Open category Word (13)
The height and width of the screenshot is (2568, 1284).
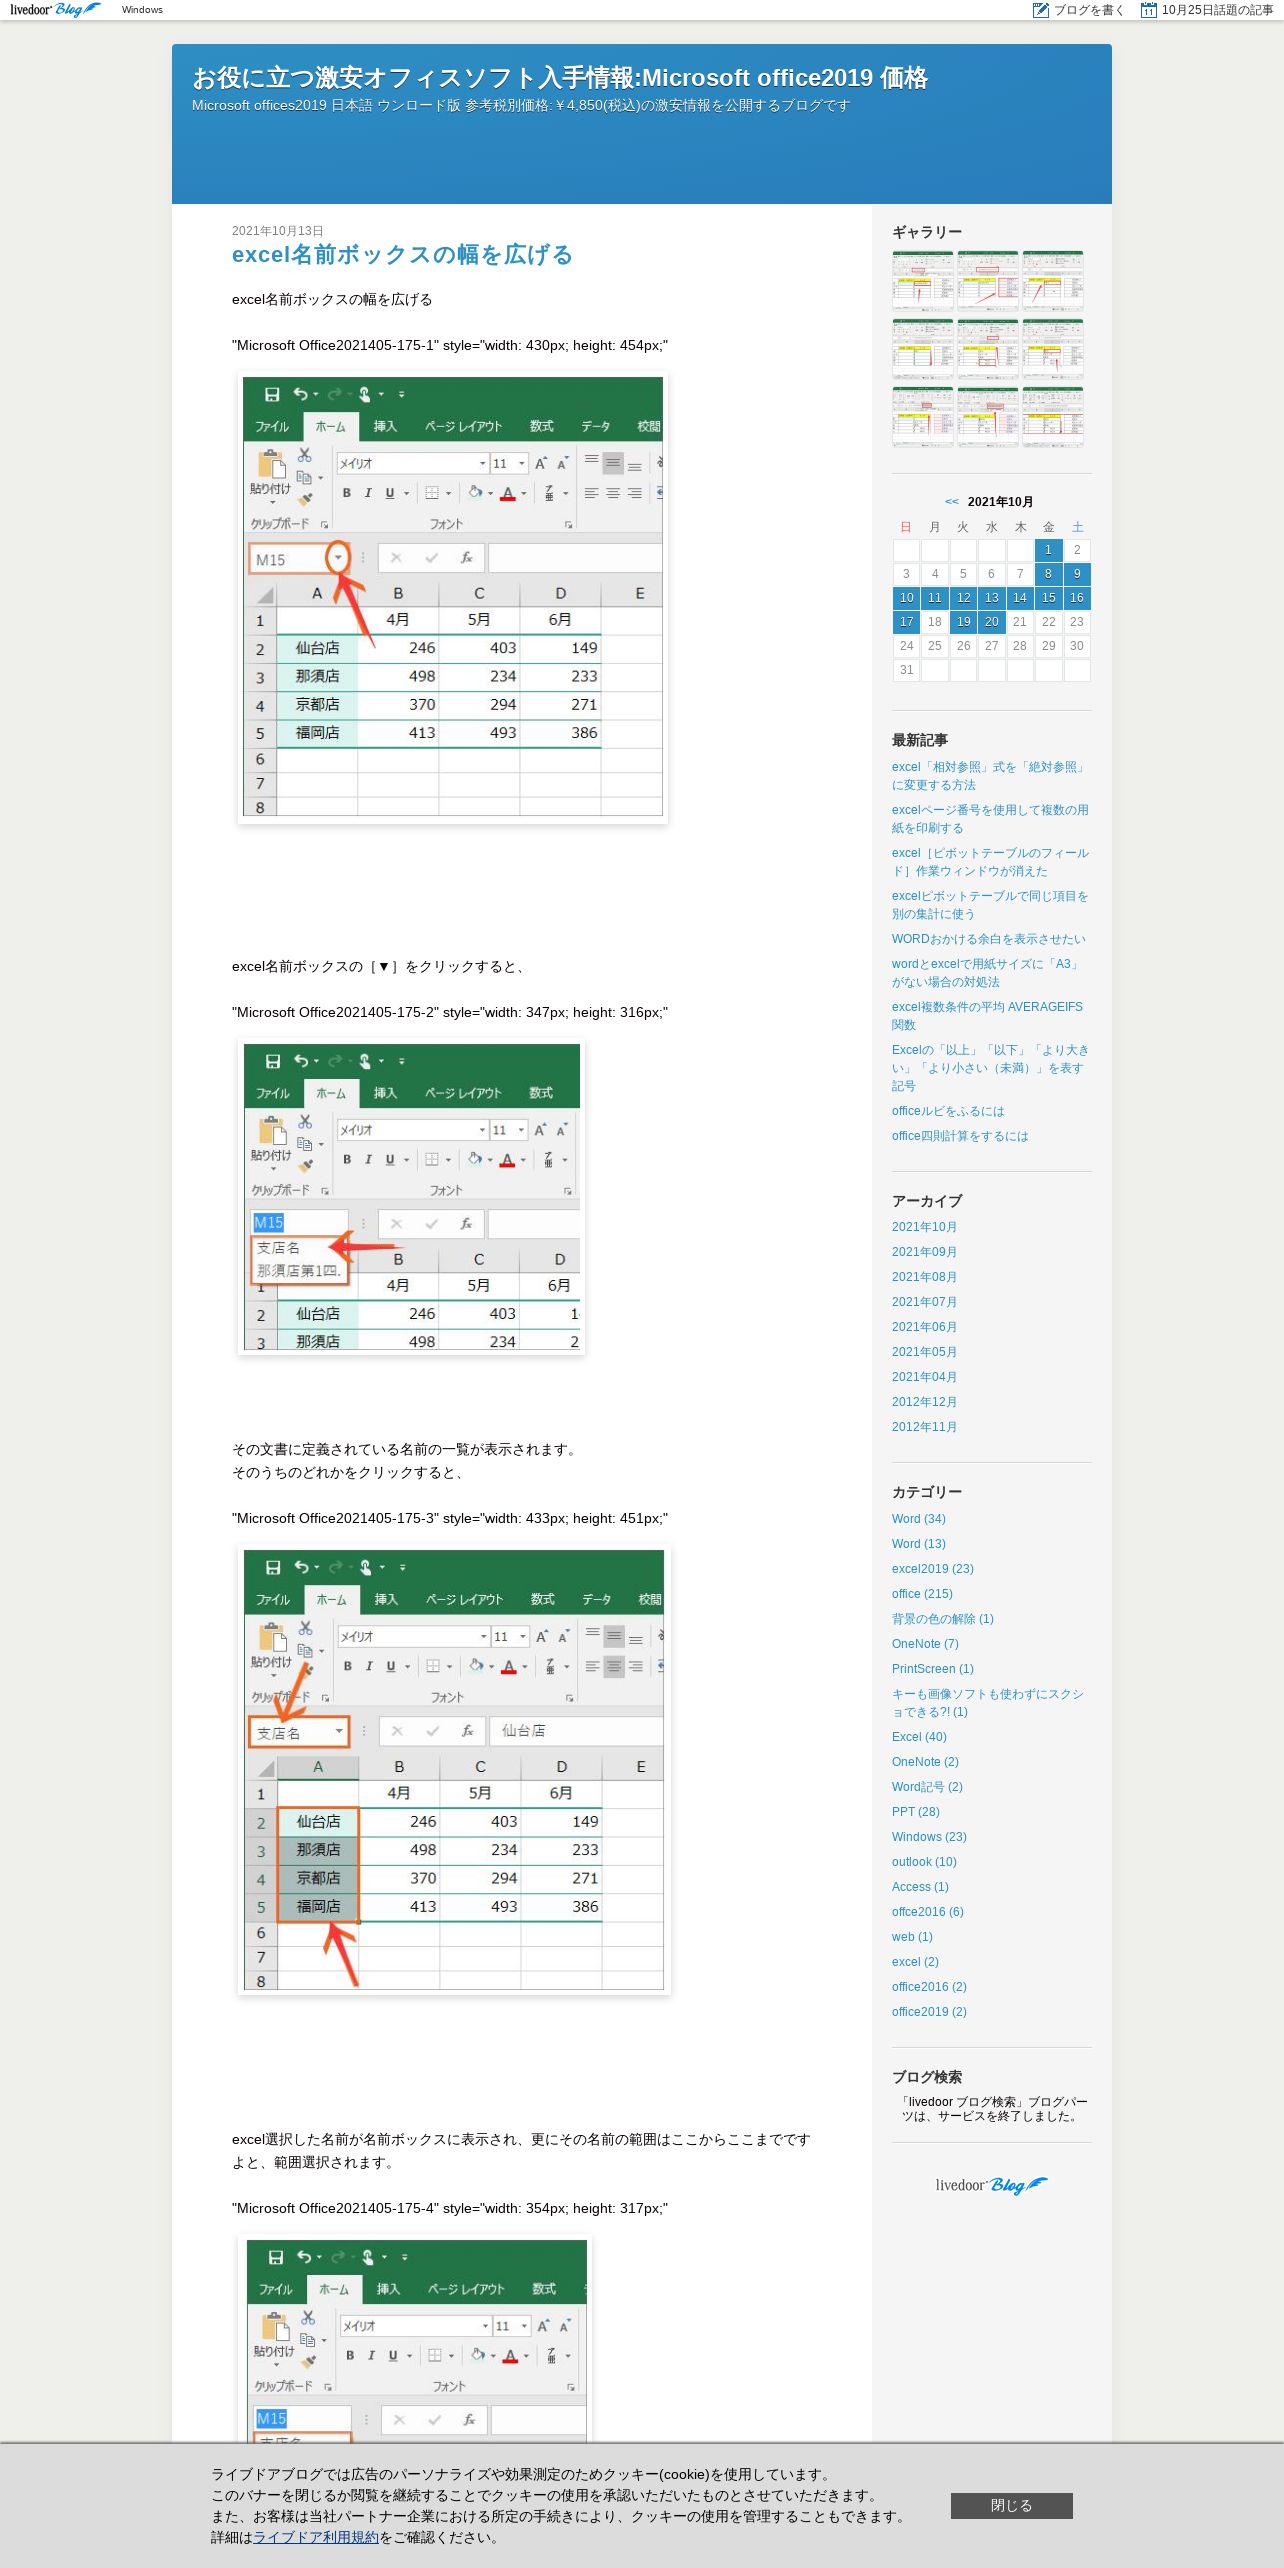(918, 1544)
